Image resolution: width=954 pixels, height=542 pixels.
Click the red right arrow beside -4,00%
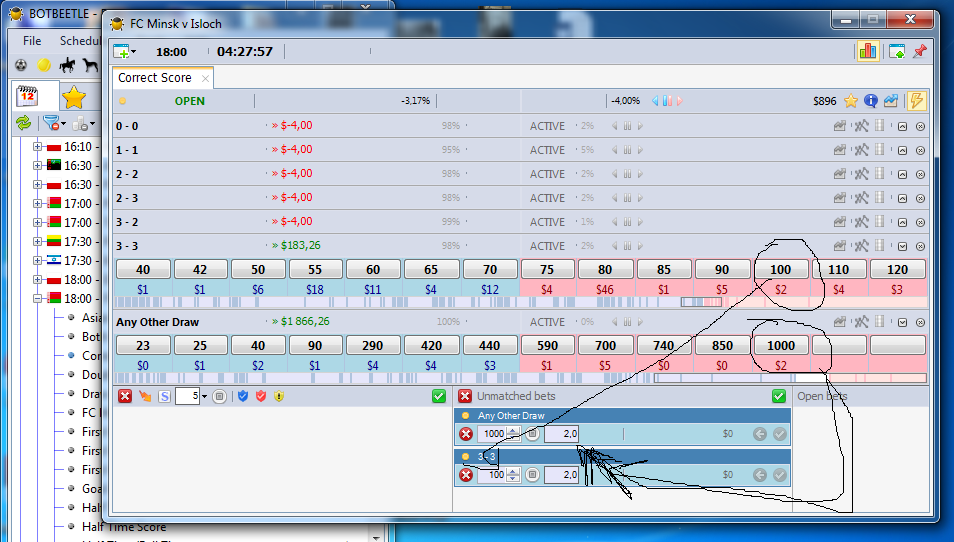point(680,101)
